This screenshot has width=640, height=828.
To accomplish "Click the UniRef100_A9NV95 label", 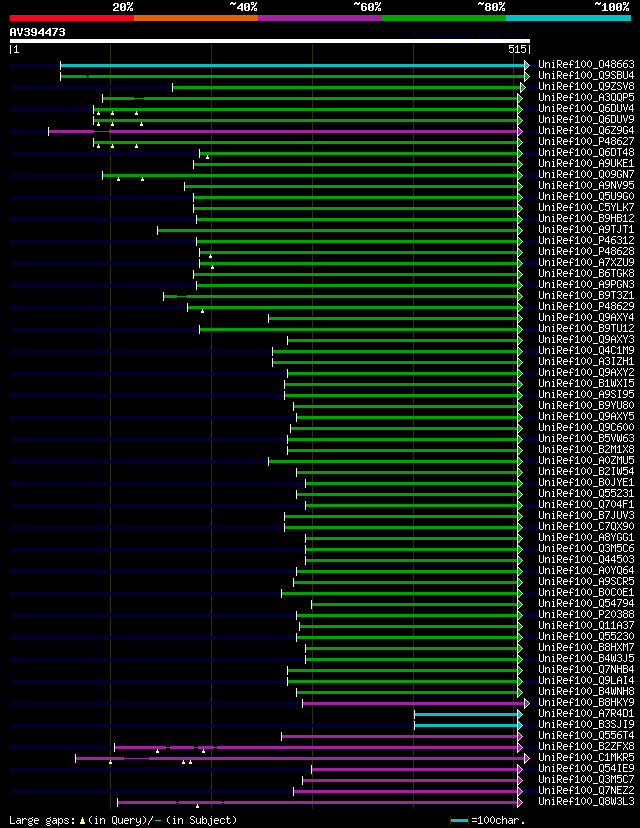I will (586, 185).
